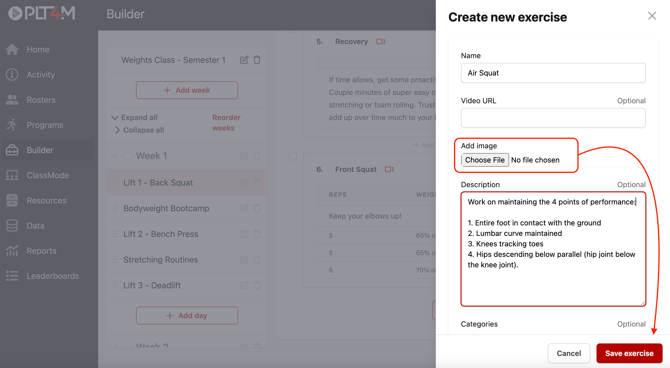Edit Weights Class - Semester 1 program
670x368 pixels.
(x=244, y=60)
